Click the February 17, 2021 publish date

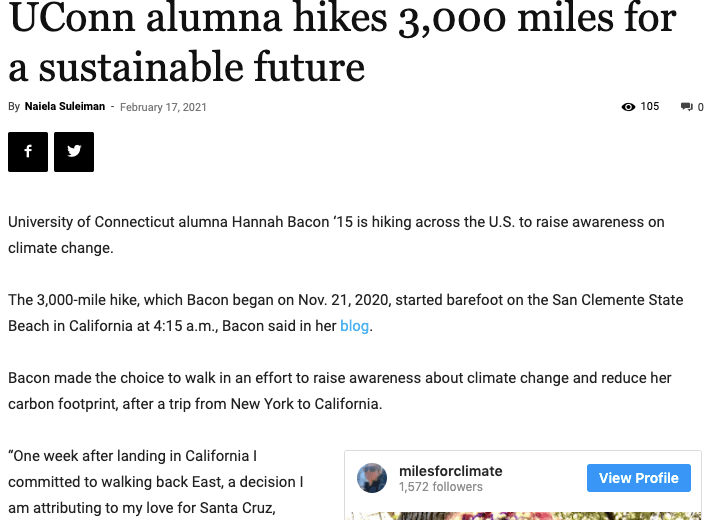tap(163, 107)
